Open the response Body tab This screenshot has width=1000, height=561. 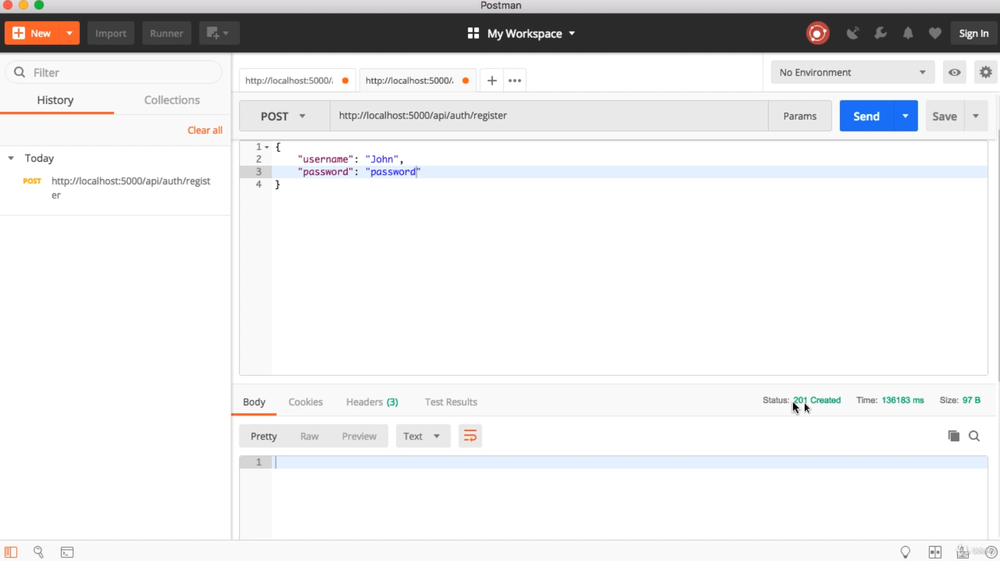point(254,402)
